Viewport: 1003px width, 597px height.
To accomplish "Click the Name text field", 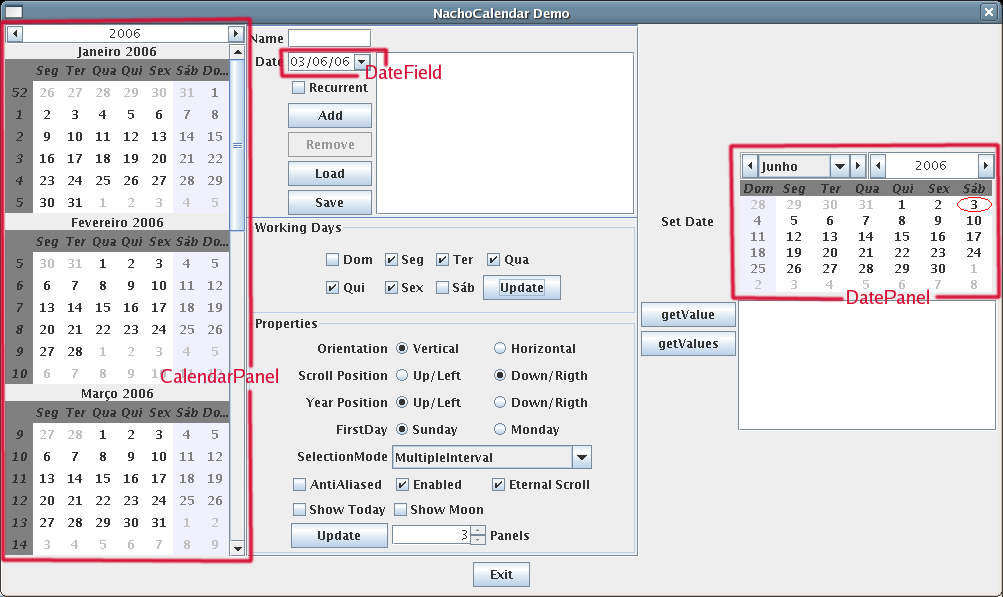I will point(329,38).
